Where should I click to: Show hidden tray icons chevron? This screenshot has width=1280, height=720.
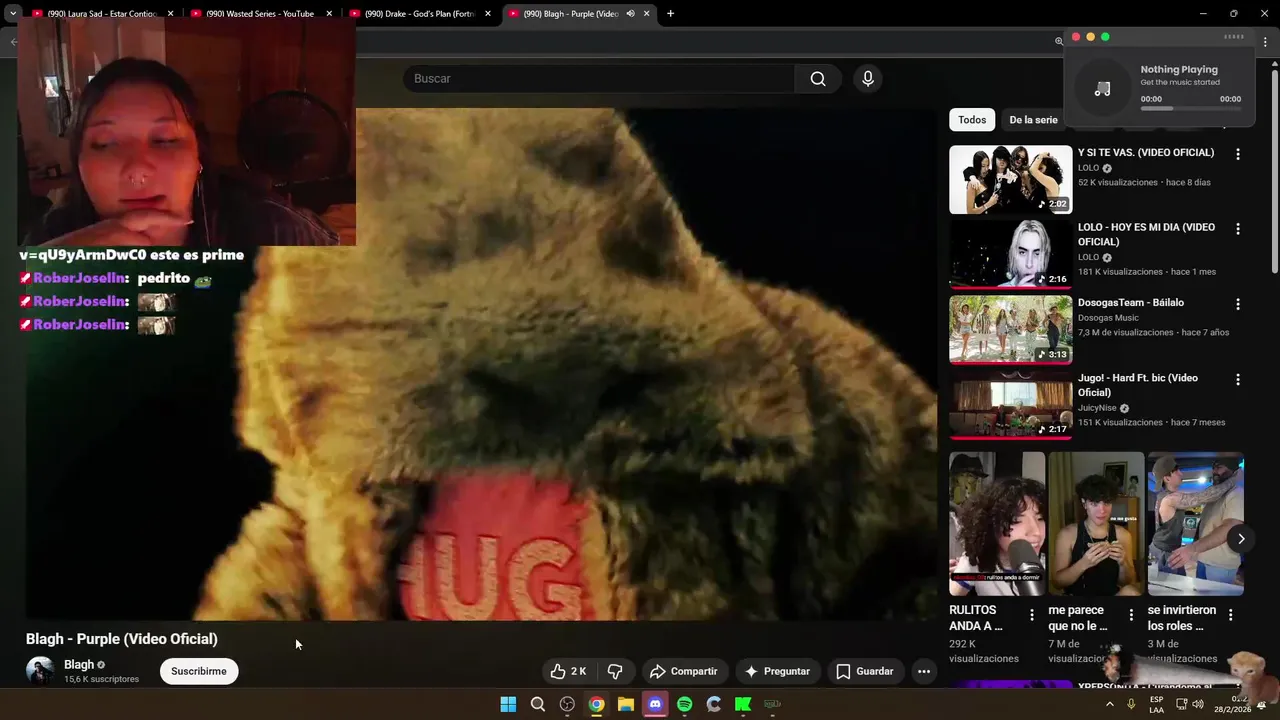coord(1109,704)
